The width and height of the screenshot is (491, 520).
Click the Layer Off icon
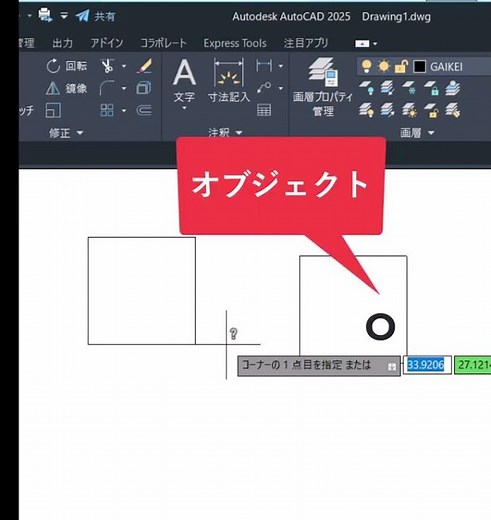coord(366,88)
